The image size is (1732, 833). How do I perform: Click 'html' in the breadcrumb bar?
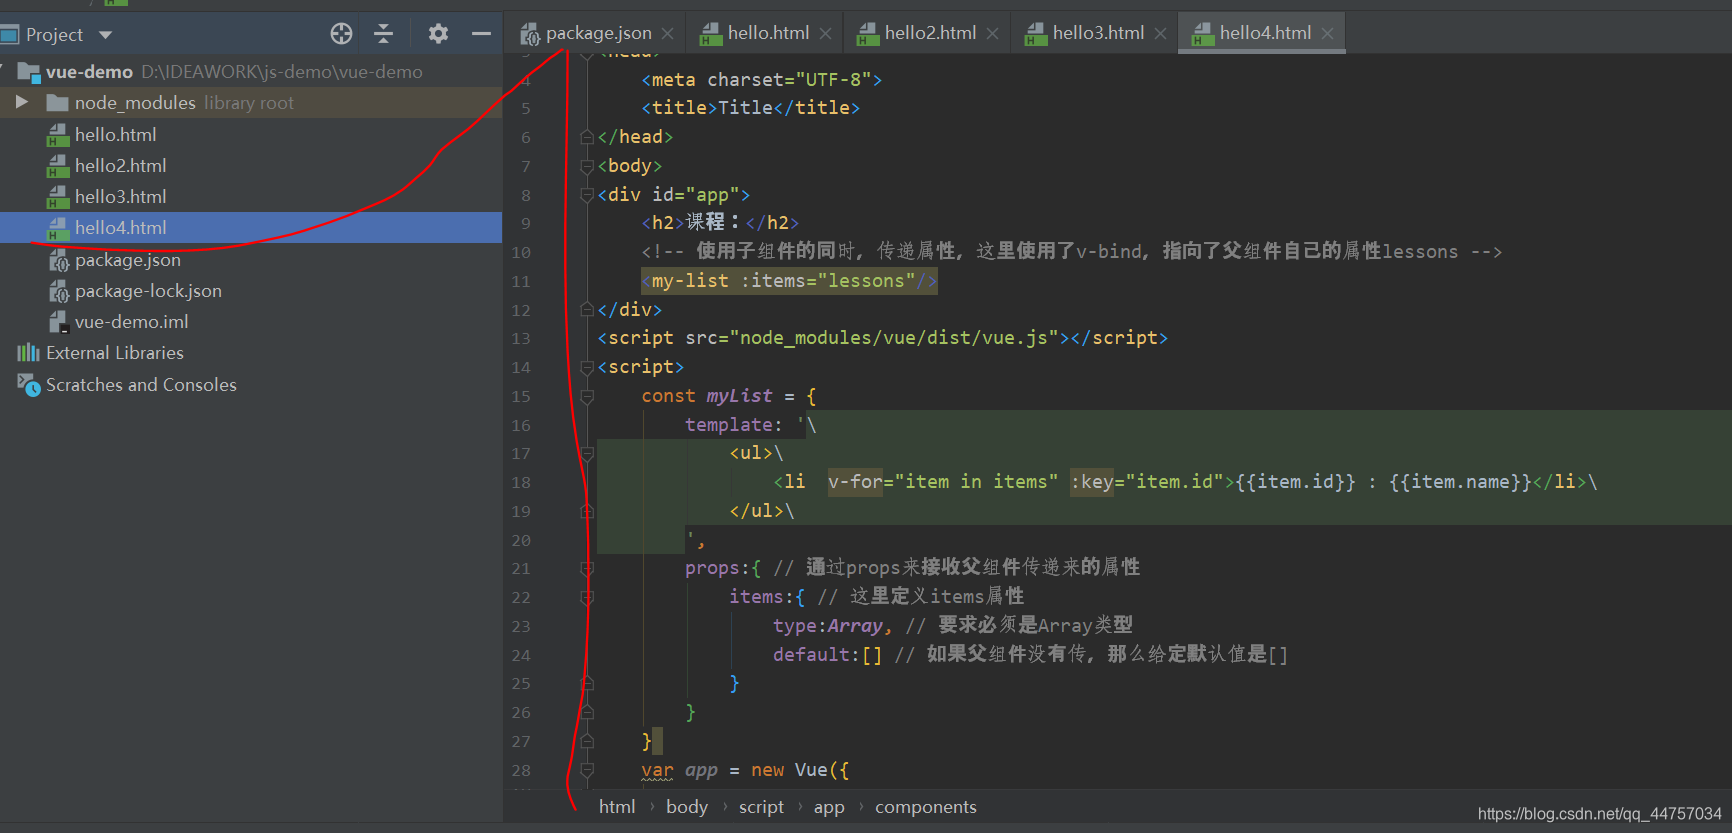pos(617,807)
